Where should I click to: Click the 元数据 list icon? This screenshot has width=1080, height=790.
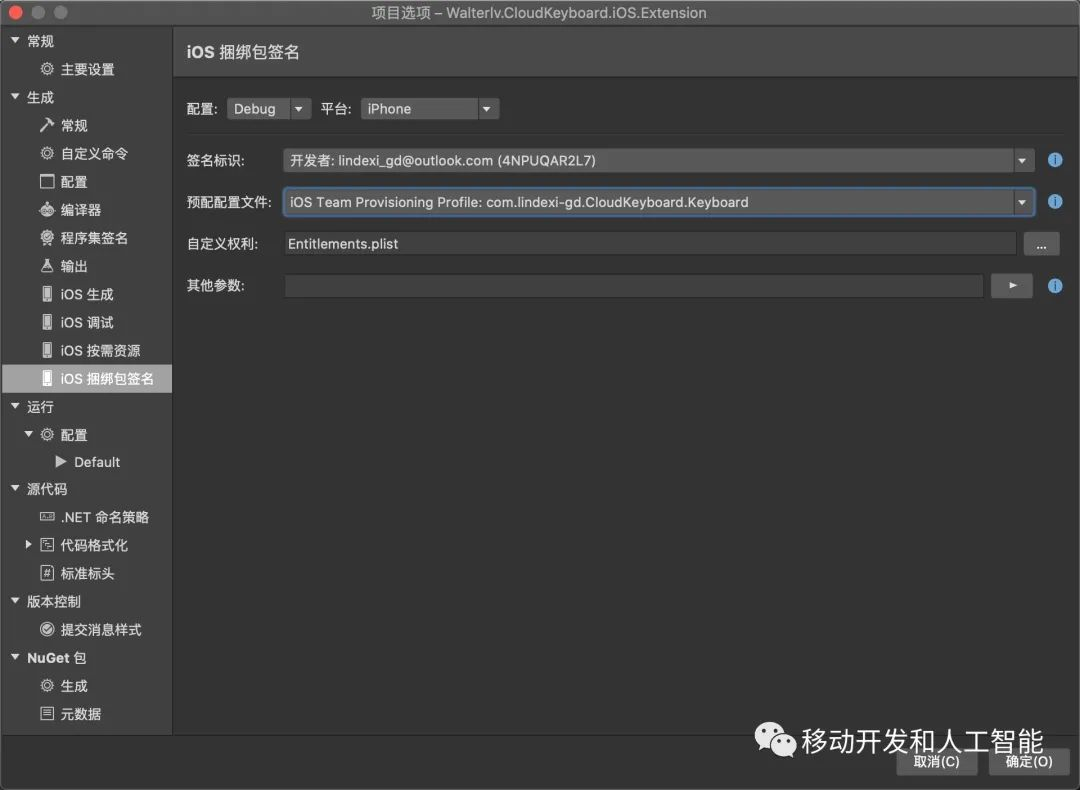(x=47, y=714)
